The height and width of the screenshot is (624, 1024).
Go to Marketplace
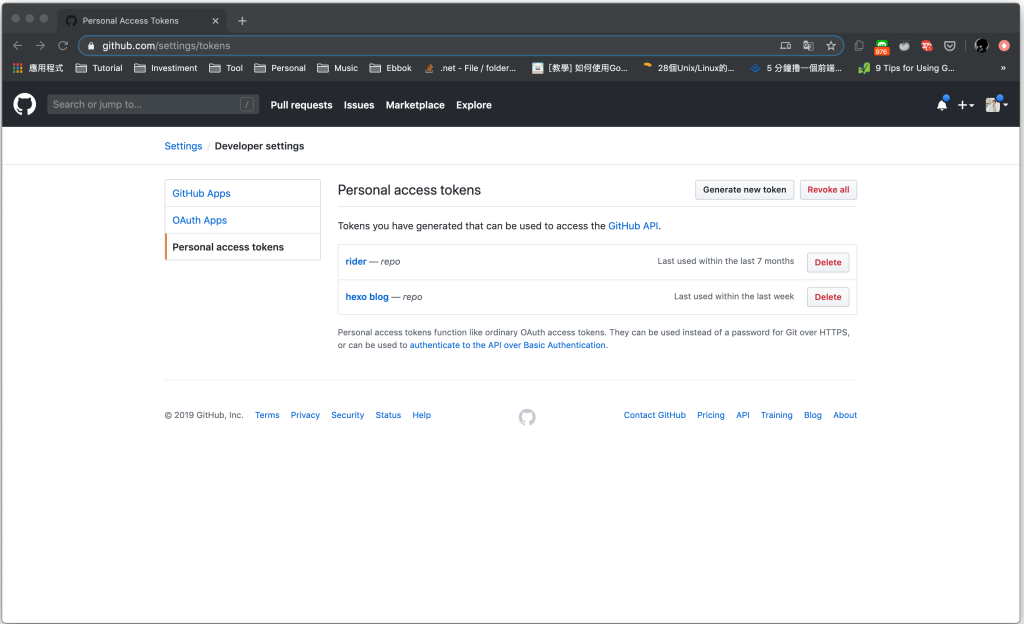(x=415, y=105)
